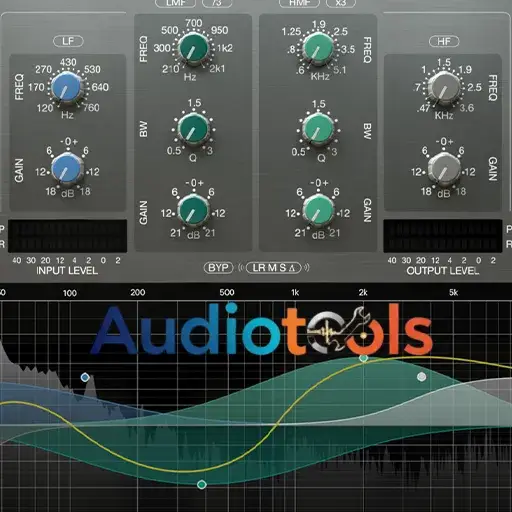Screen dimensions: 512x512
Task: Click the 700 mark on LMF FREQ
Action: [x=194, y=23]
